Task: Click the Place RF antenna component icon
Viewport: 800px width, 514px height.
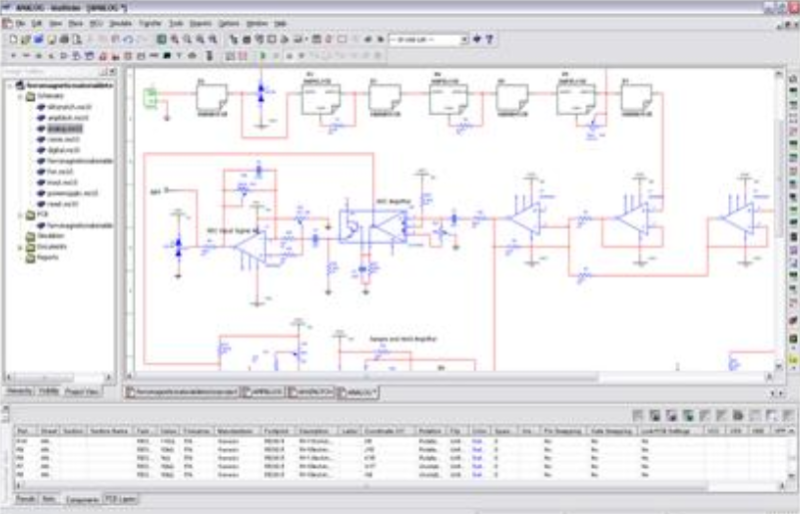Action: [x=180, y=55]
